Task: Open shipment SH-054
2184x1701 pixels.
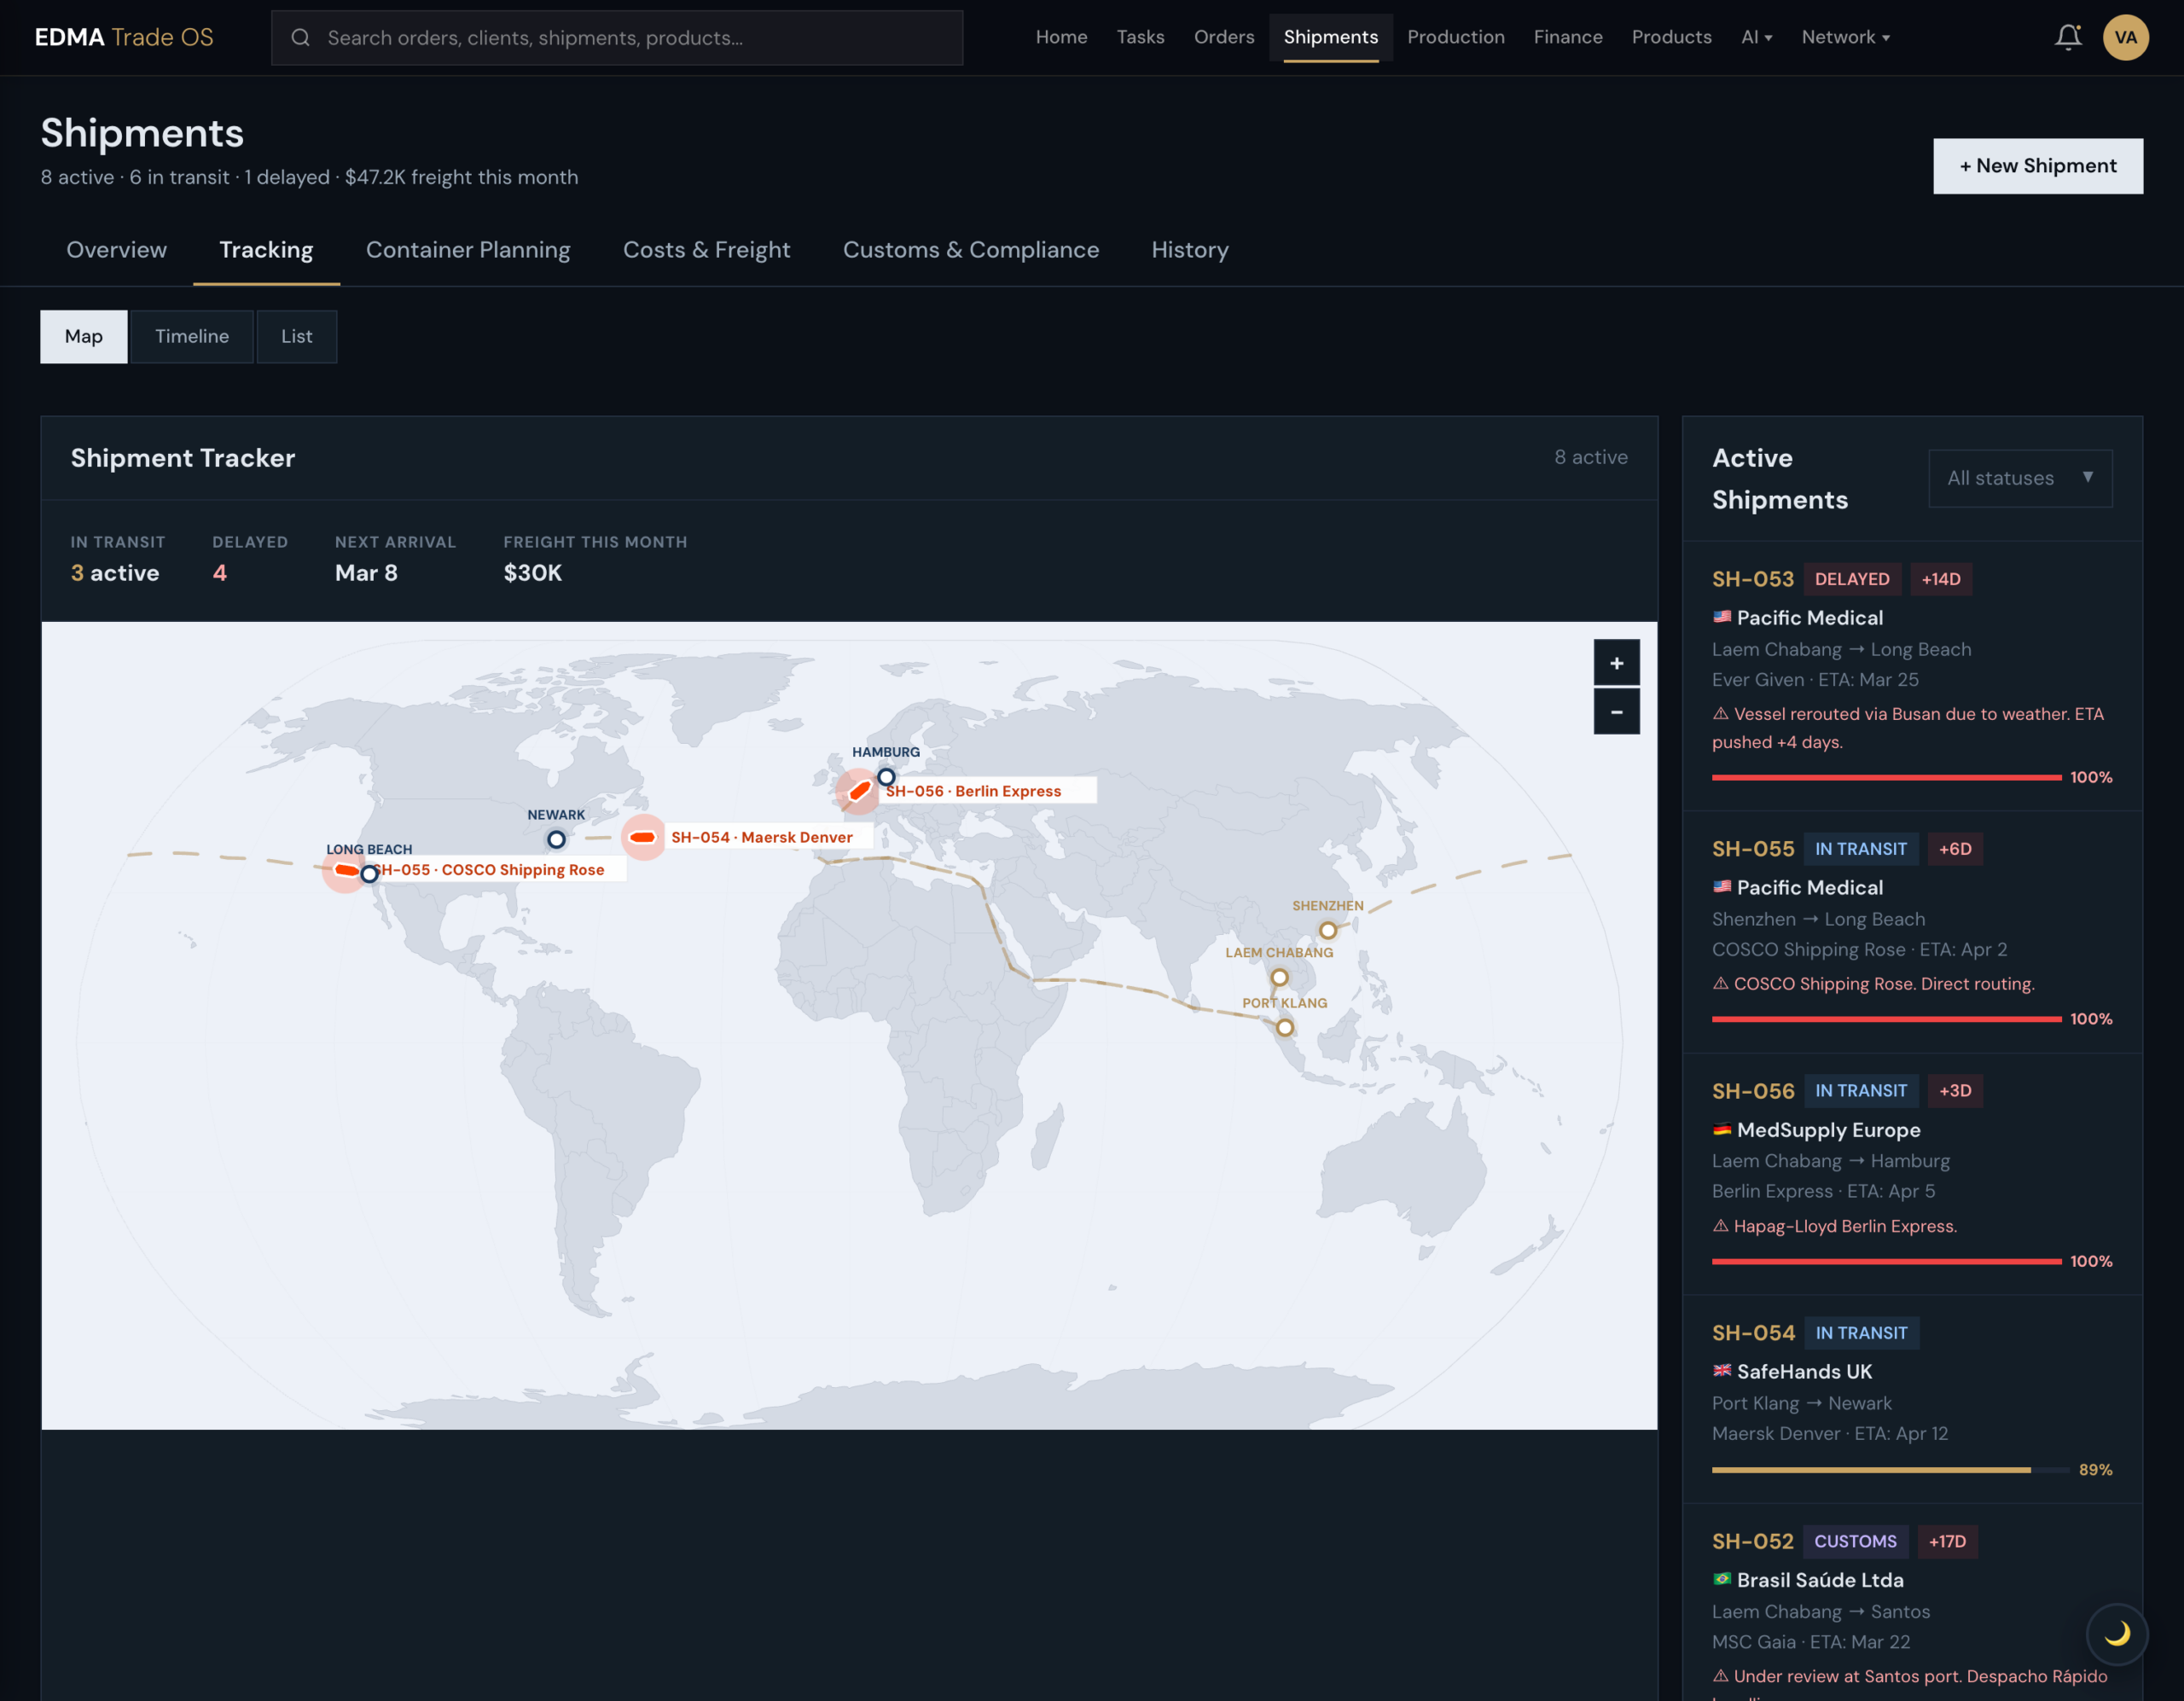Action: [1911, 1399]
